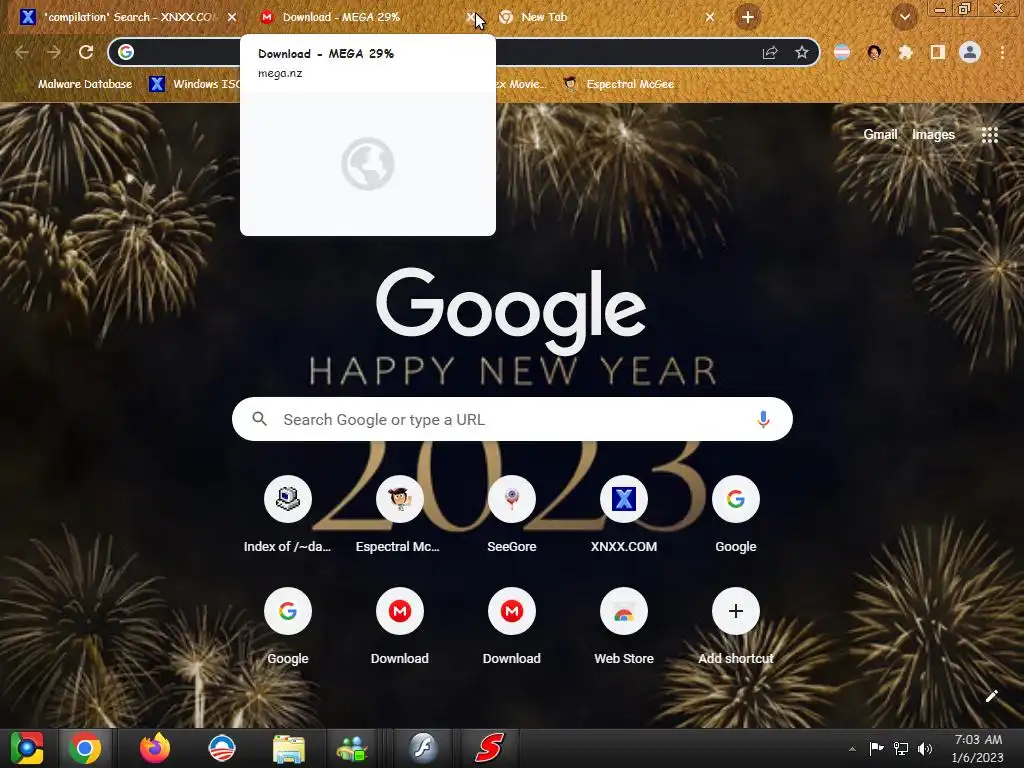The height and width of the screenshot is (768, 1024).
Task: Share this page via share icon
Action: coord(770,52)
